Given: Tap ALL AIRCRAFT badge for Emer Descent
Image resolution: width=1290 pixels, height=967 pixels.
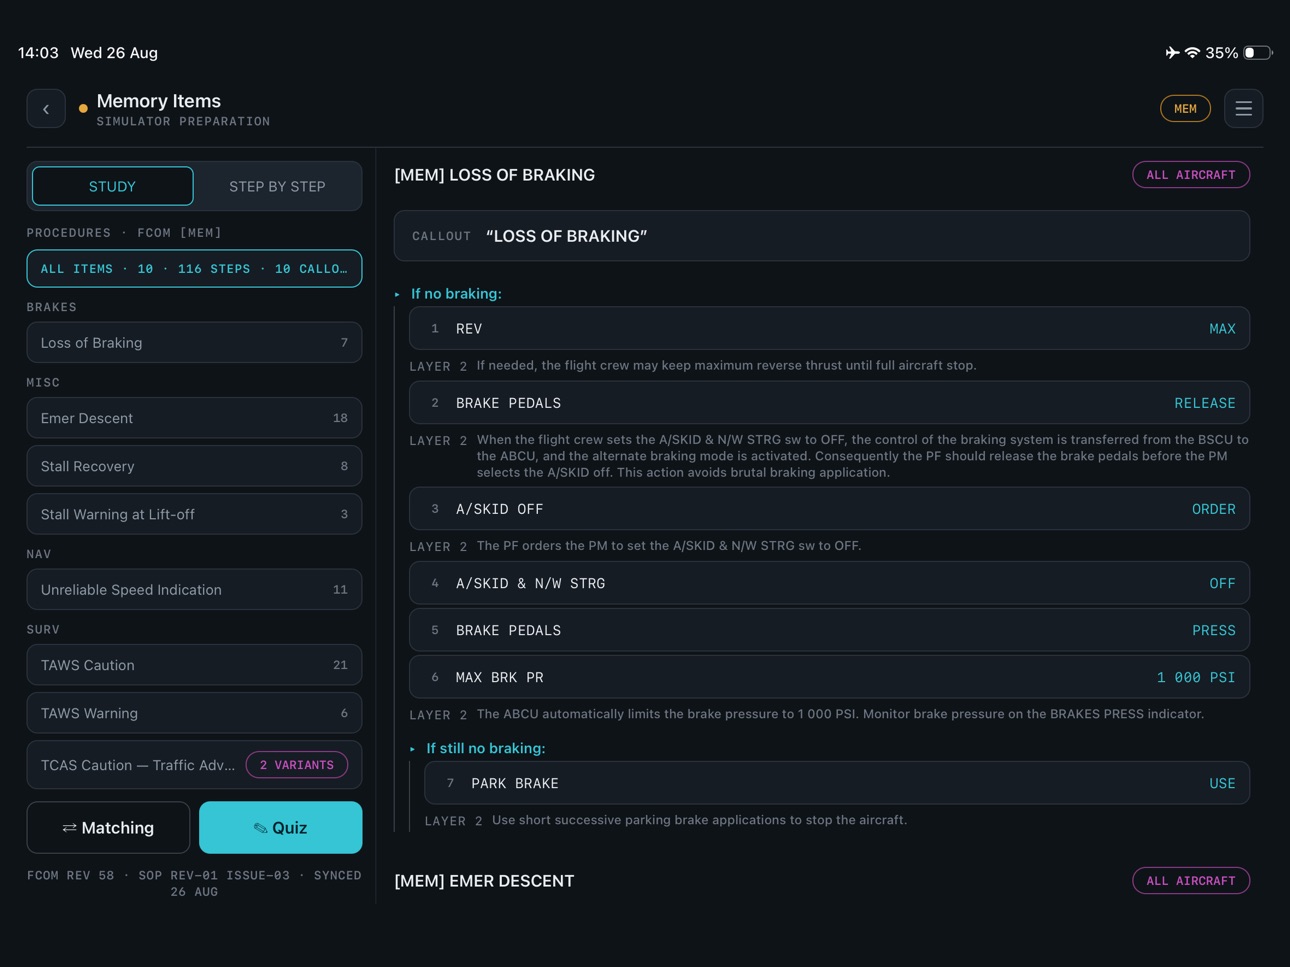Looking at the screenshot, I should [x=1191, y=881].
